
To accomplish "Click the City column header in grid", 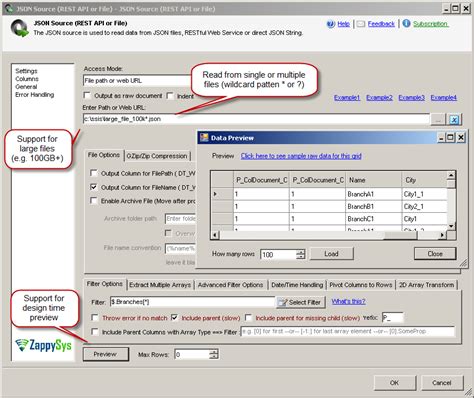I will [424, 180].
